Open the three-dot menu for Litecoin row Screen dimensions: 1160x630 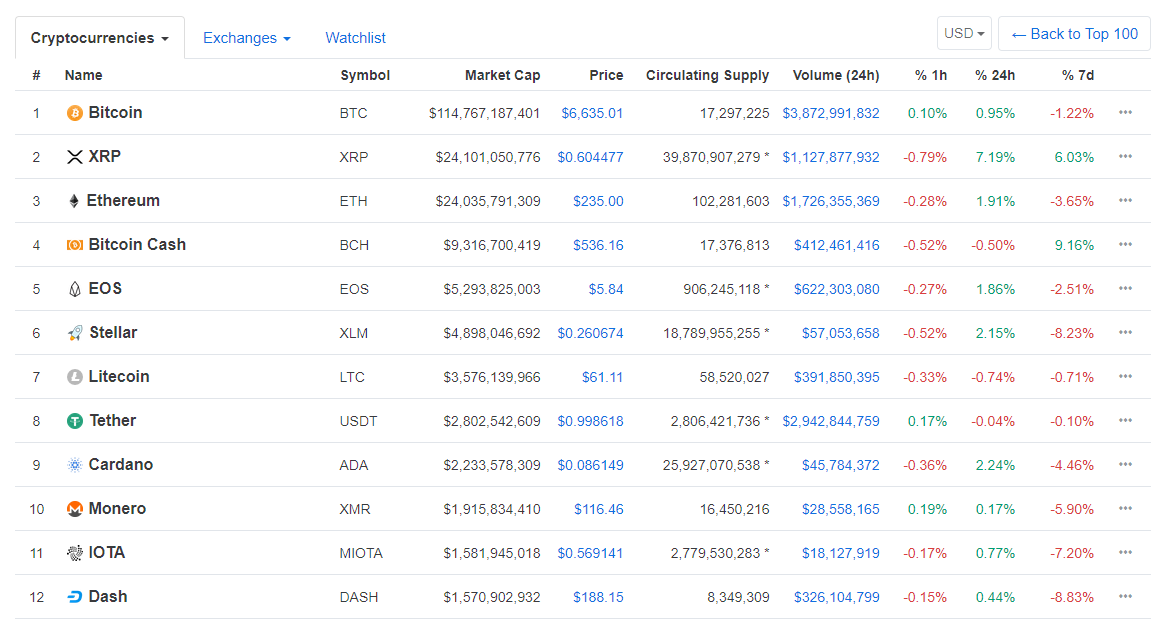pos(1125,377)
